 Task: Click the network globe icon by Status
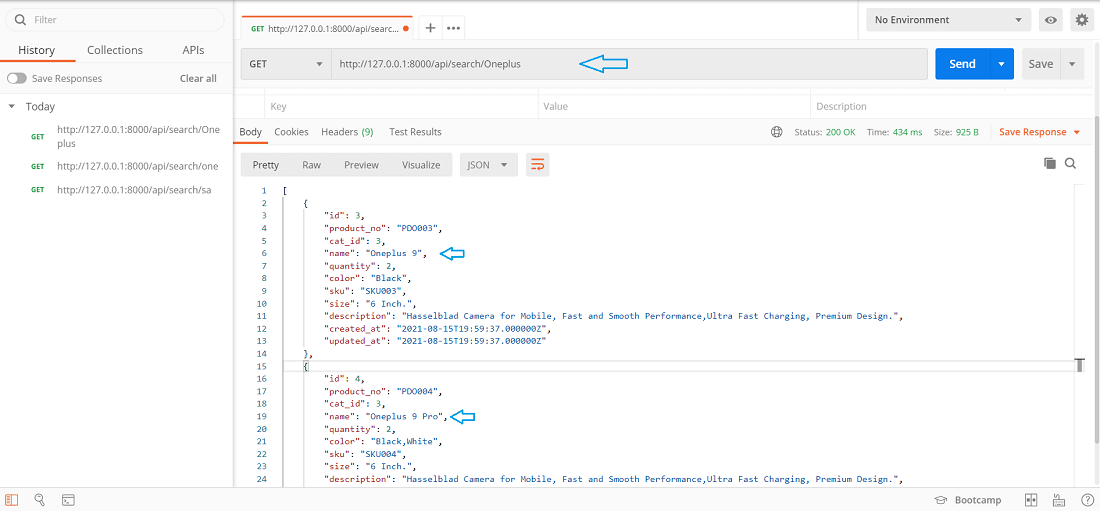tap(777, 132)
